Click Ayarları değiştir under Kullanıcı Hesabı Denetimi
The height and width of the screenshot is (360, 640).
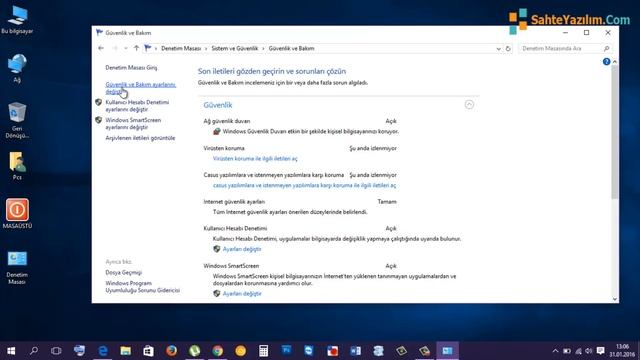242,249
